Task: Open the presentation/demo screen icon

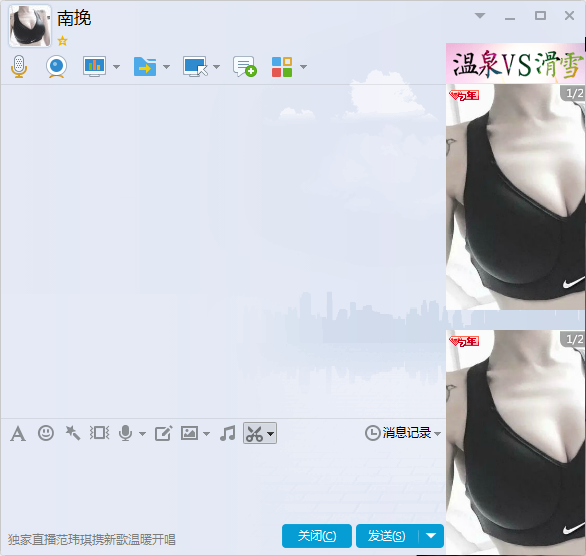Action: pyautogui.click(x=94, y=67)
